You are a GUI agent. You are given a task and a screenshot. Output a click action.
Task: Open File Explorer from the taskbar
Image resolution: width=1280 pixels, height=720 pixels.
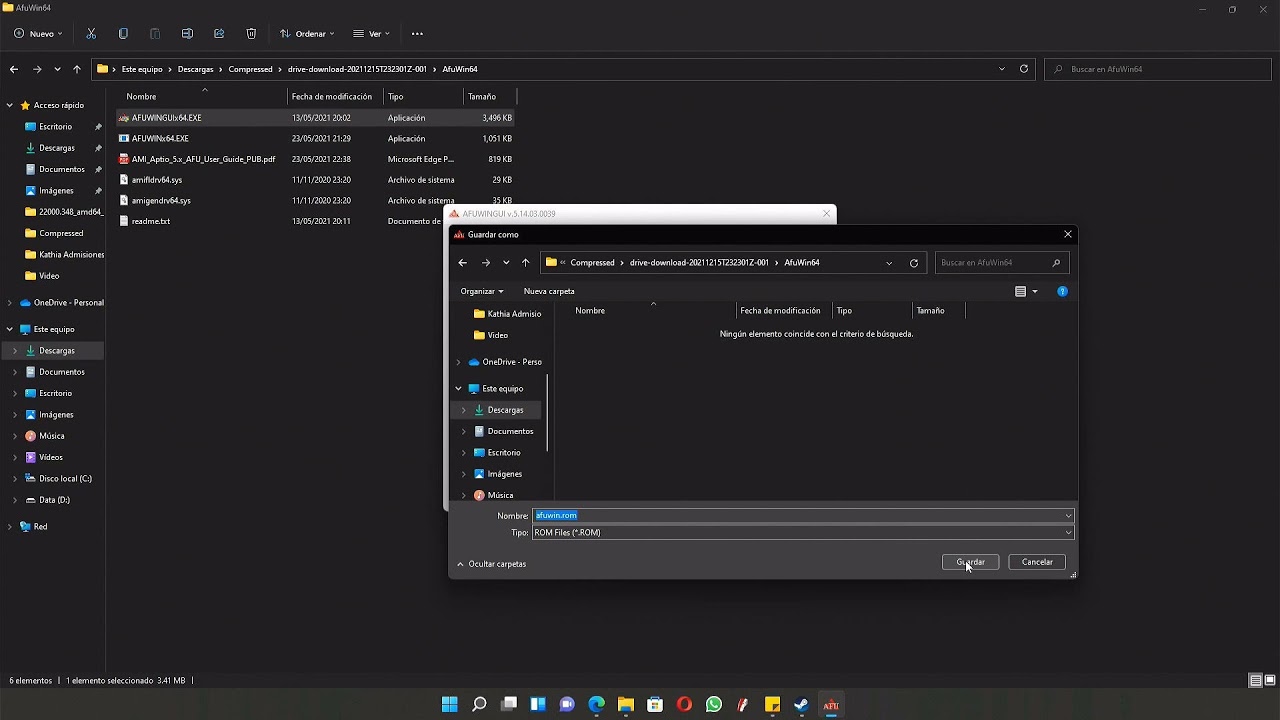[x=626, y=705]
